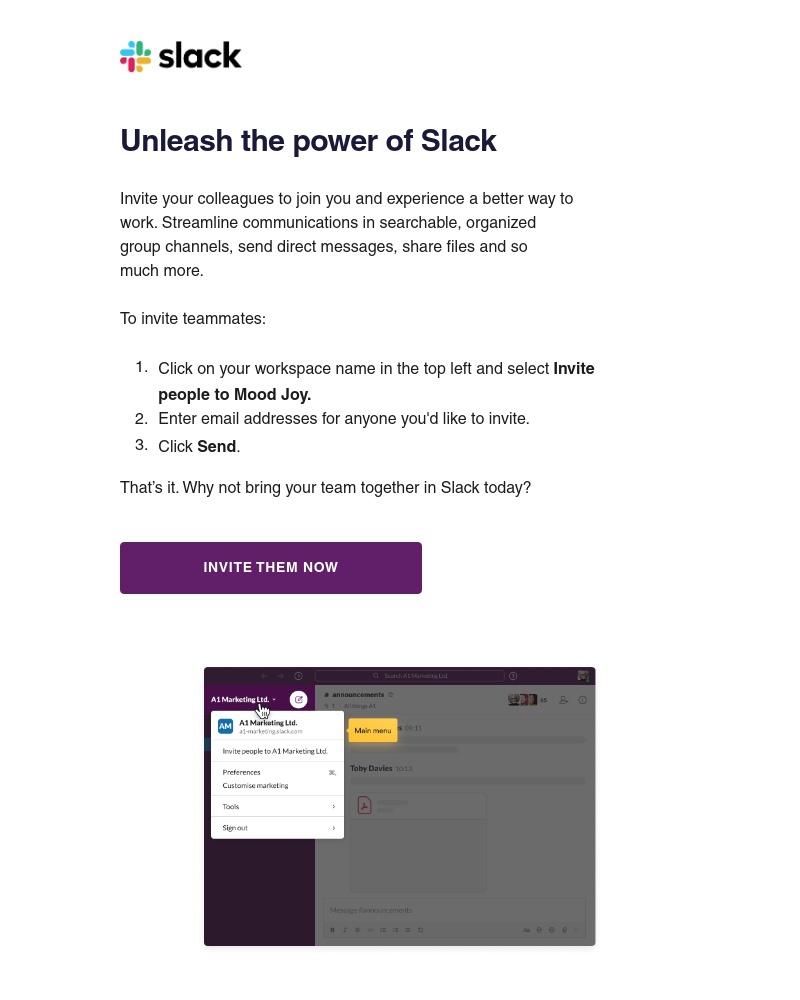The height and width of the screenshot is (1000, 800).
Task: Toggle bold formatting in message composer
Action: [x=331, y=930]
